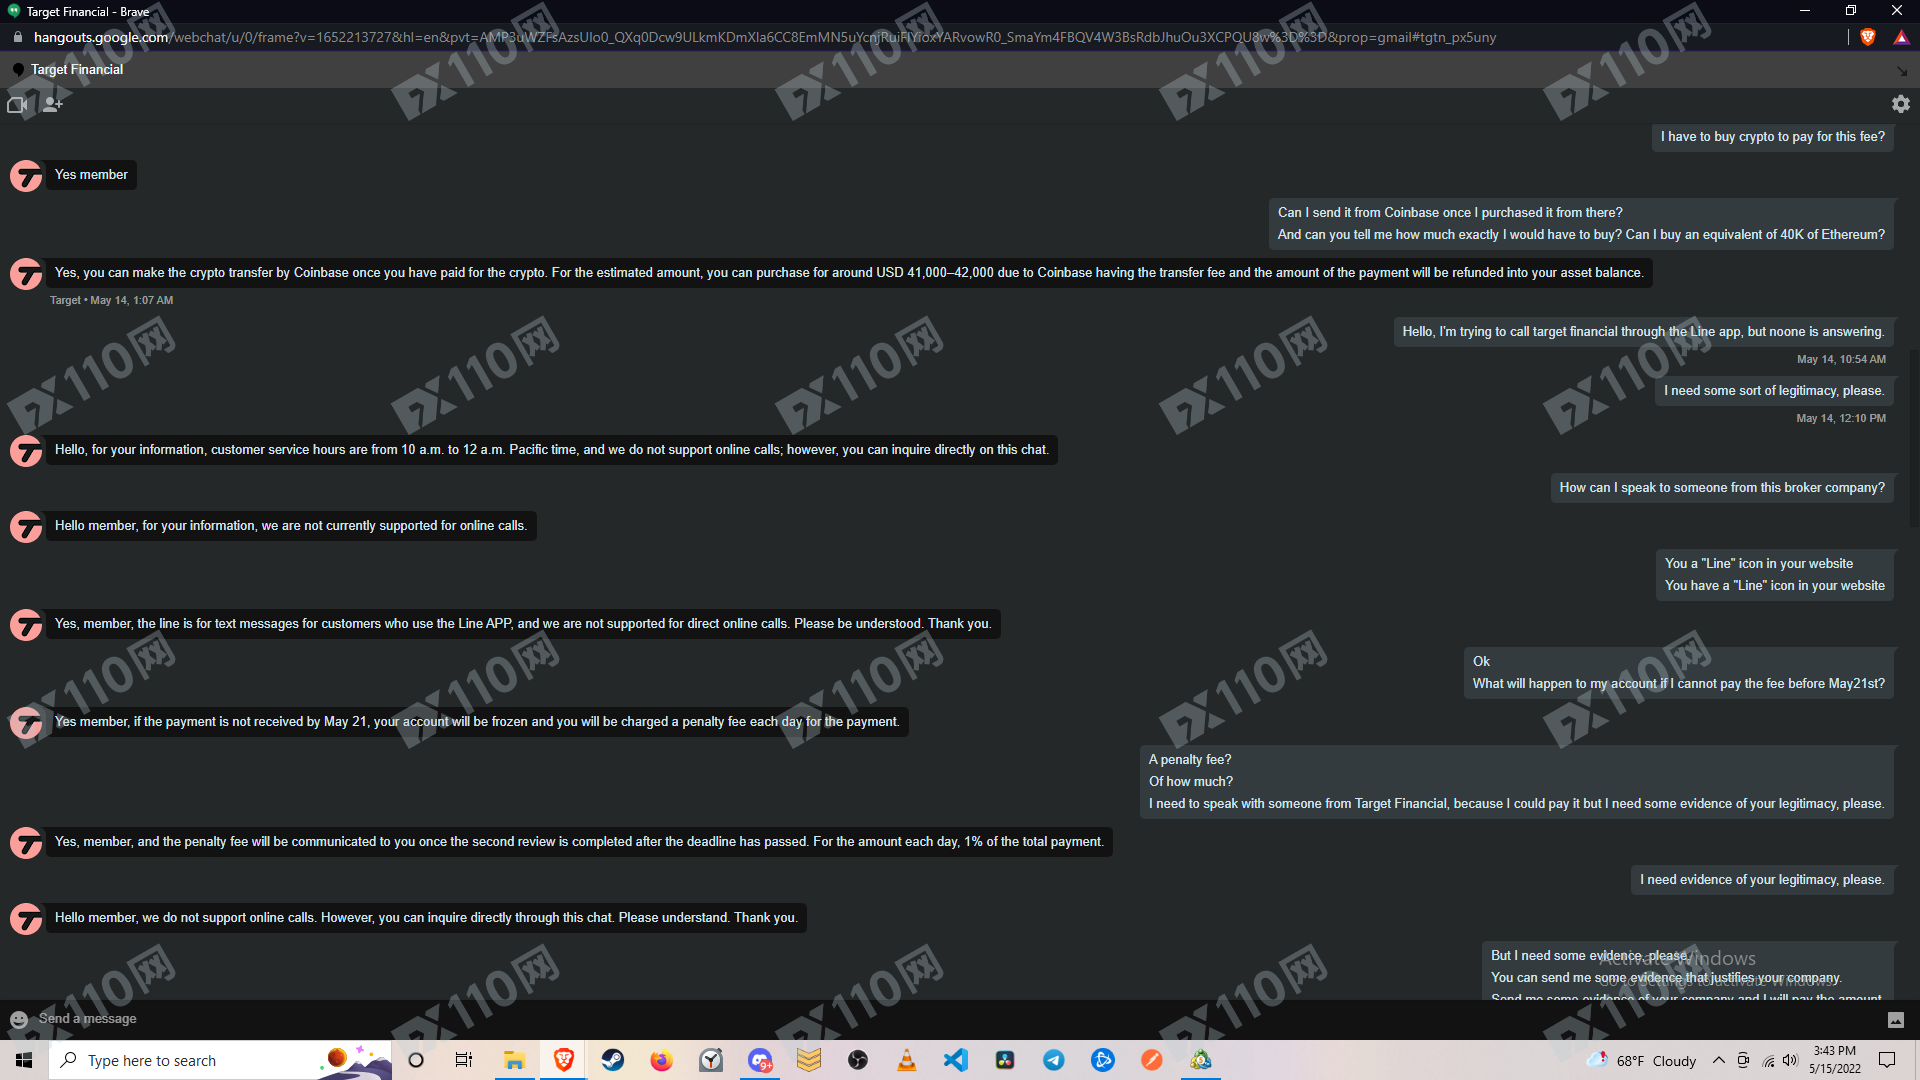This screenshot has width=1920, height=1080.
Task: Click the "I need evidence of your legitimacy, please." message
Action: tap(1762, 880)
